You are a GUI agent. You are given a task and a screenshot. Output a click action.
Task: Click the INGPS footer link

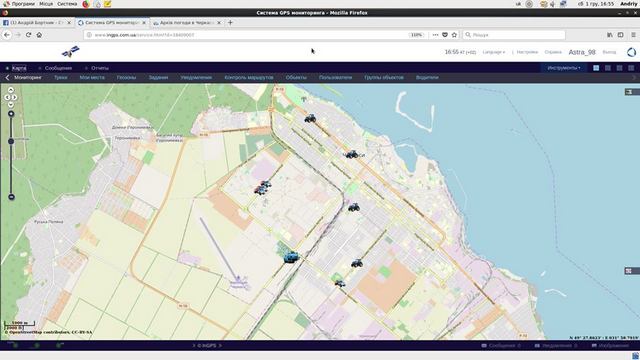pos(207,346)
